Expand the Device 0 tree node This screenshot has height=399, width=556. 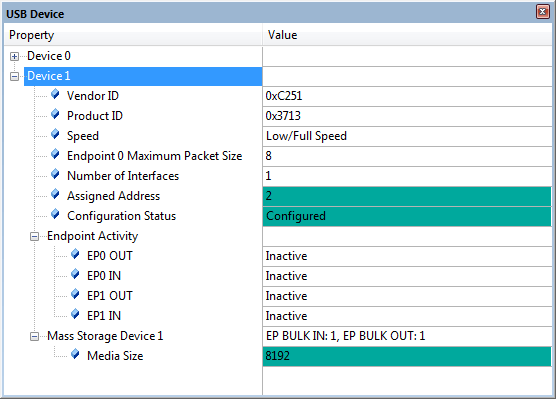[x=14, y=56]
